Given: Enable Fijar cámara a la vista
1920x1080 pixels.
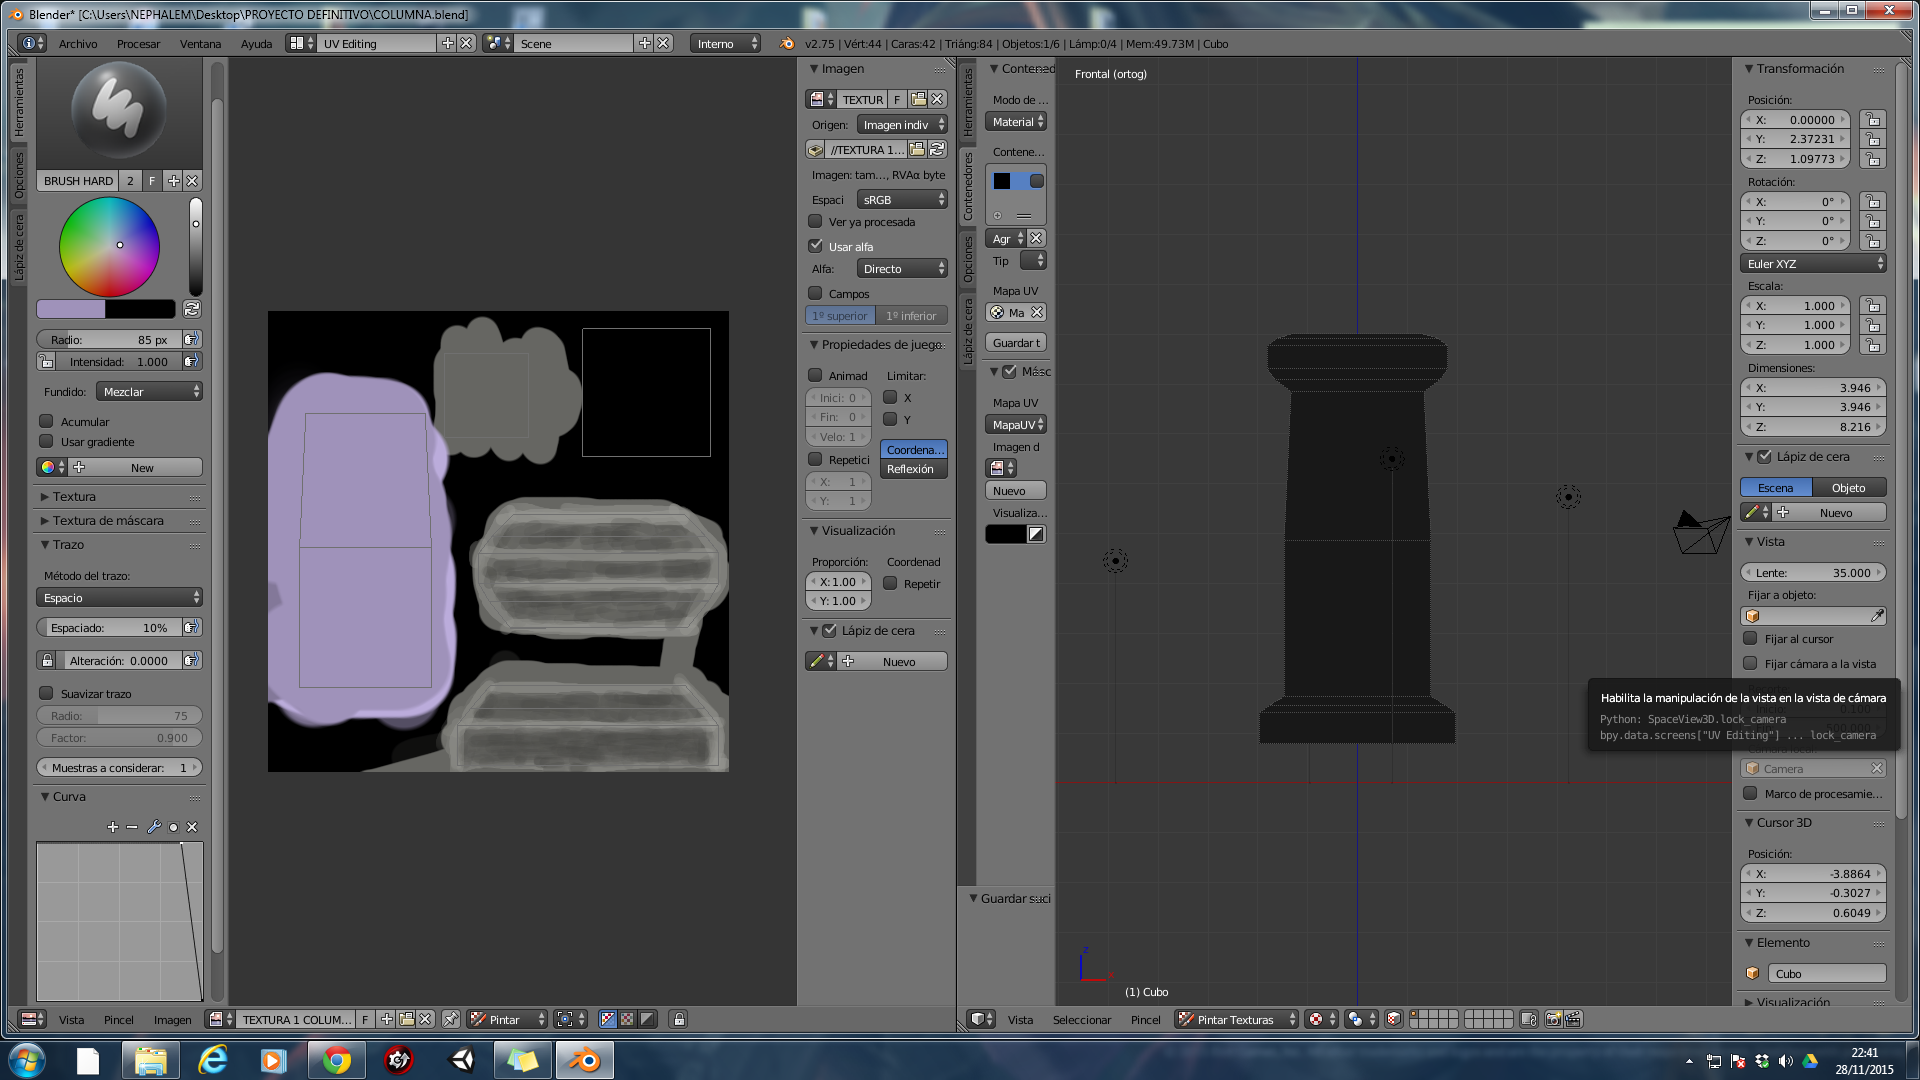Looking at the screenshot, I should 1750,663.
